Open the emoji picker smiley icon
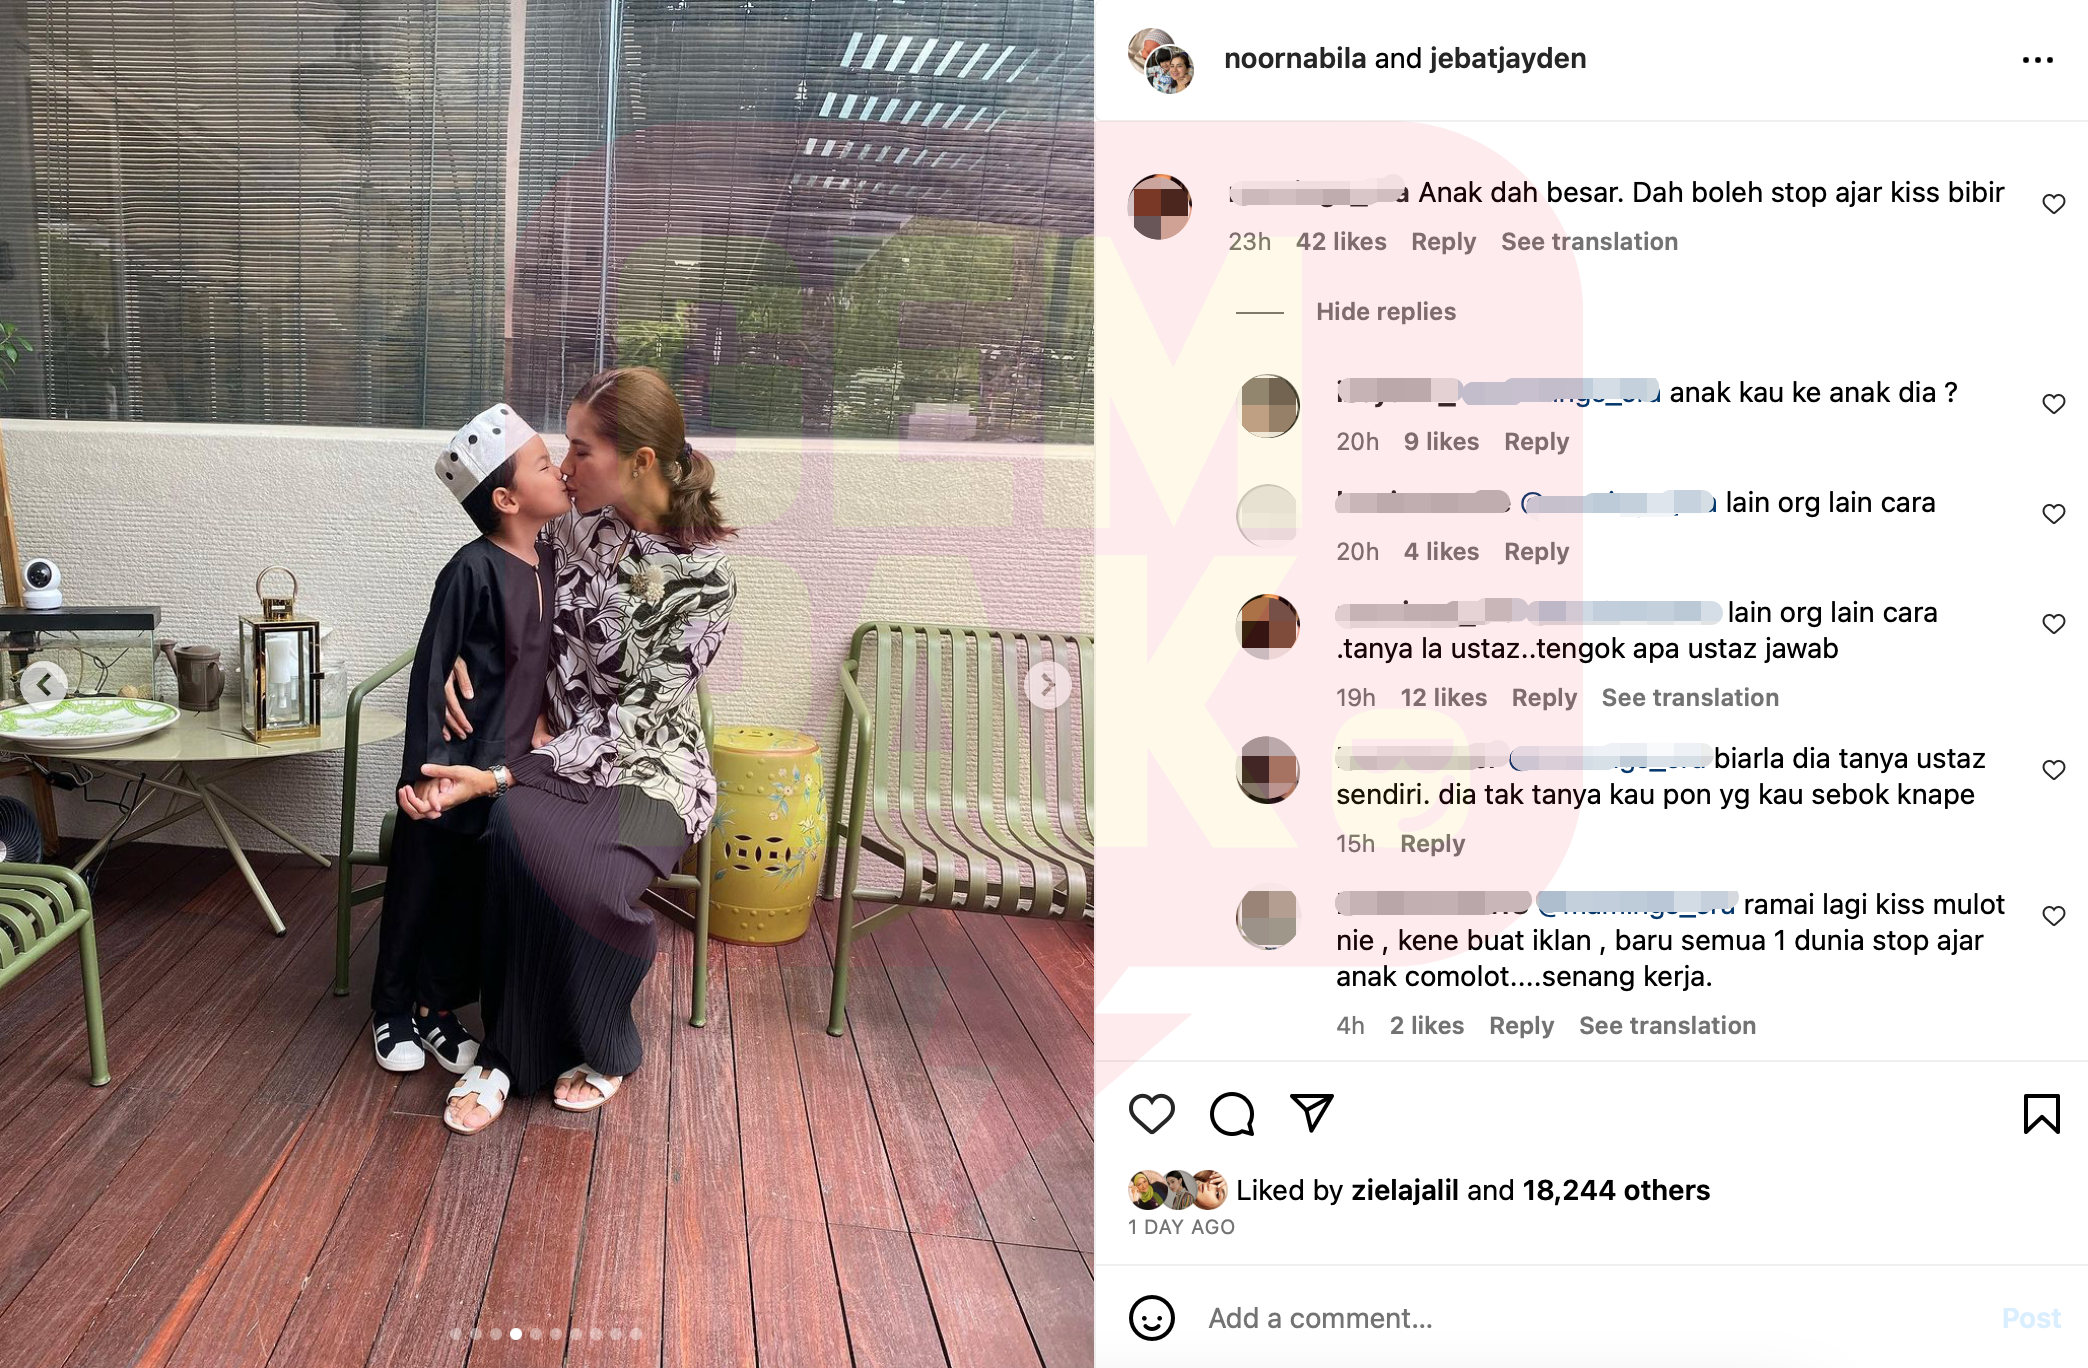The height and width of the screenshot is (1368, 2088). tap(1151, 1318)
